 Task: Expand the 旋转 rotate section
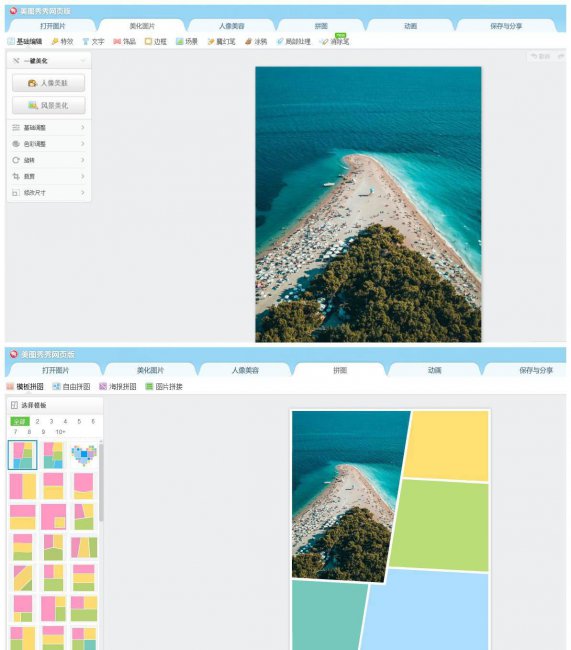49,160
